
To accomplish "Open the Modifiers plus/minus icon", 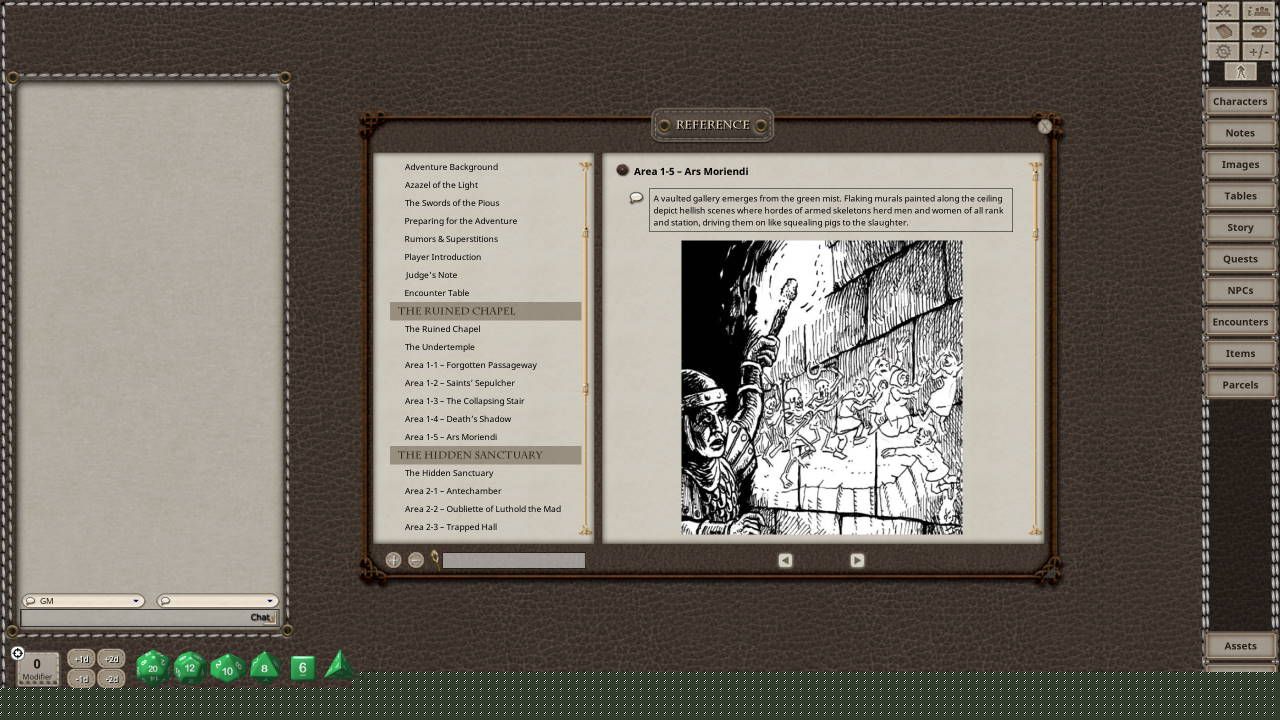I will pyautogui.click(x=1258, y=51).
